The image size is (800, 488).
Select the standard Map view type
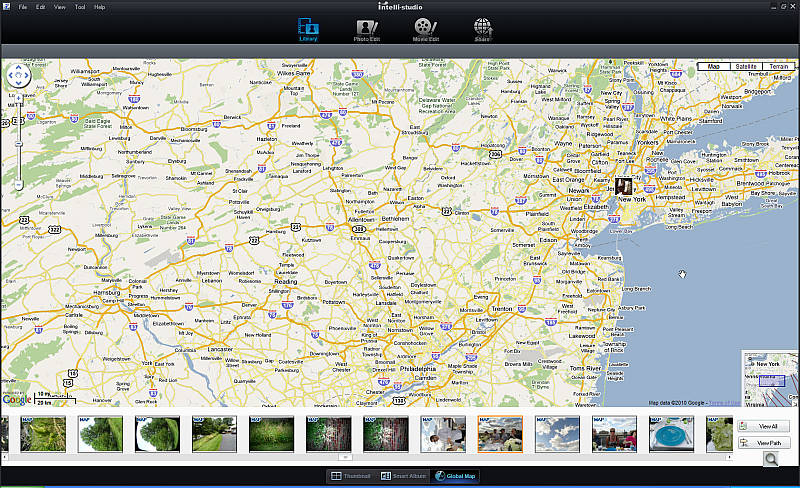[x=714, y=67]
